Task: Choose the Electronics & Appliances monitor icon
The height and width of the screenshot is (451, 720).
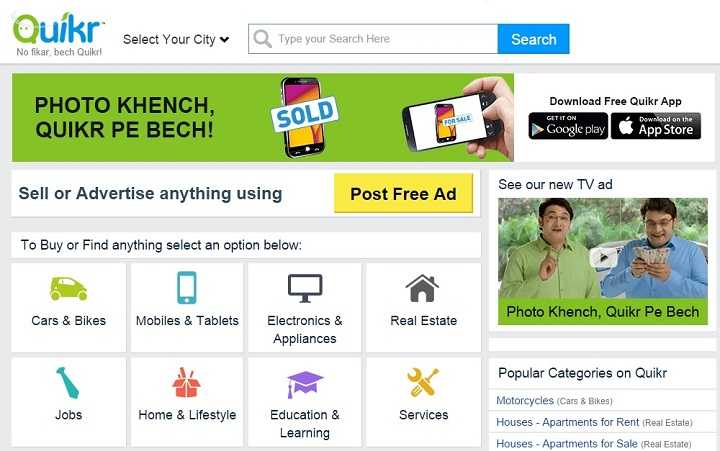Action: (x=305, y=288)
